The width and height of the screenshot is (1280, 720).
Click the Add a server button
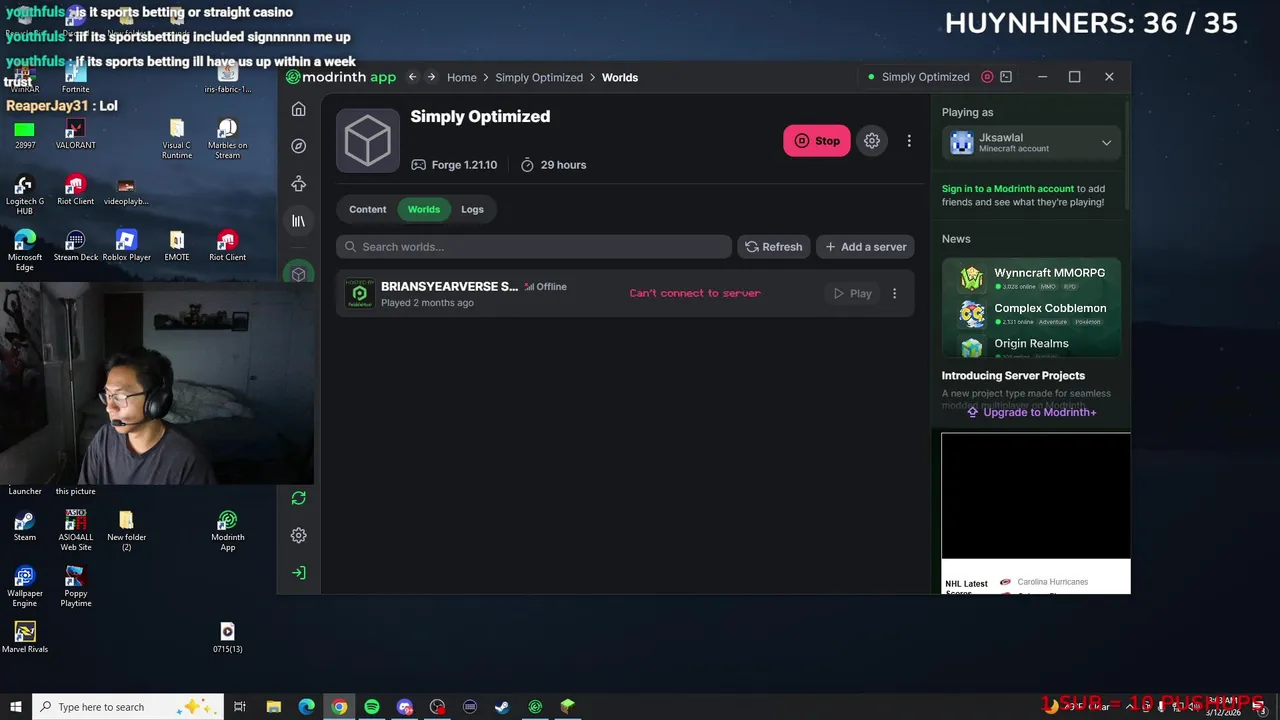[865, 247]
